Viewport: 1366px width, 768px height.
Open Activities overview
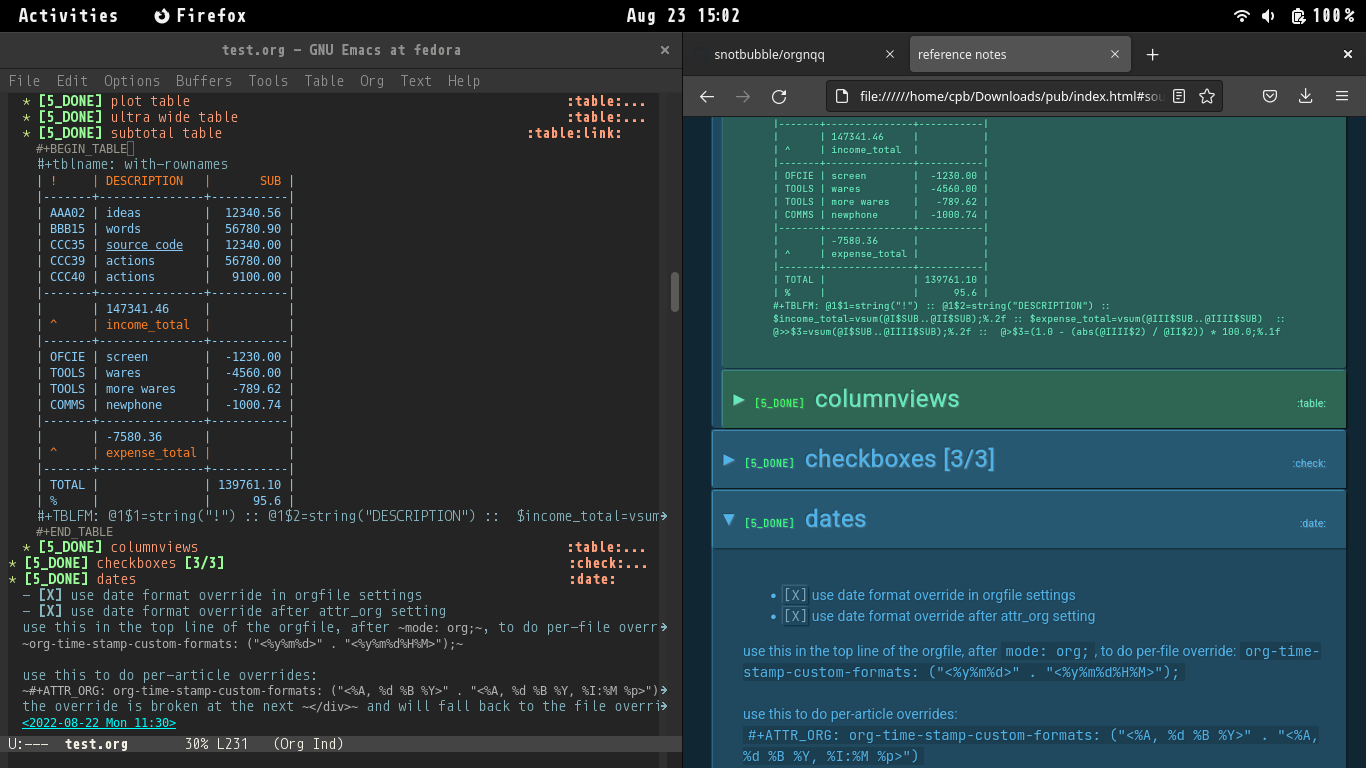coord(68,16)
